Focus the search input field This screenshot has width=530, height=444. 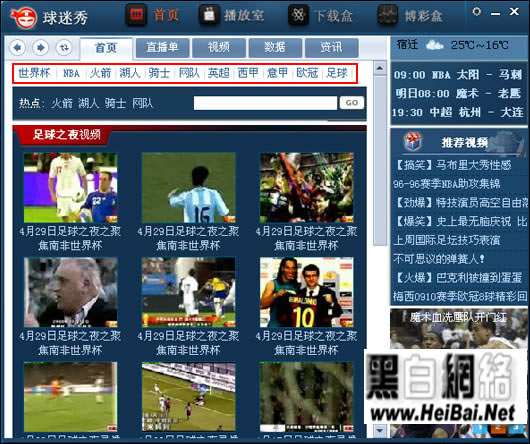tap(265, 103)
